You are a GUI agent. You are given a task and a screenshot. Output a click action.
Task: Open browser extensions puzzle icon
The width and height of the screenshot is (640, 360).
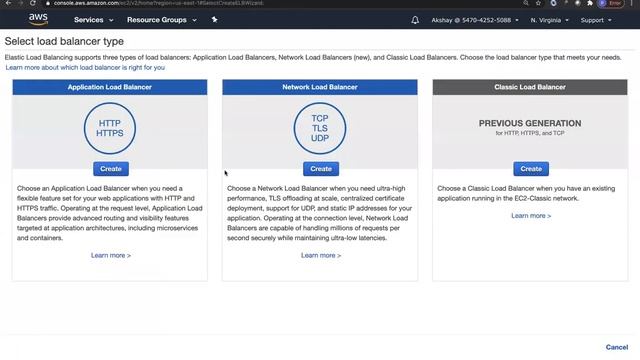coord(590,3)
